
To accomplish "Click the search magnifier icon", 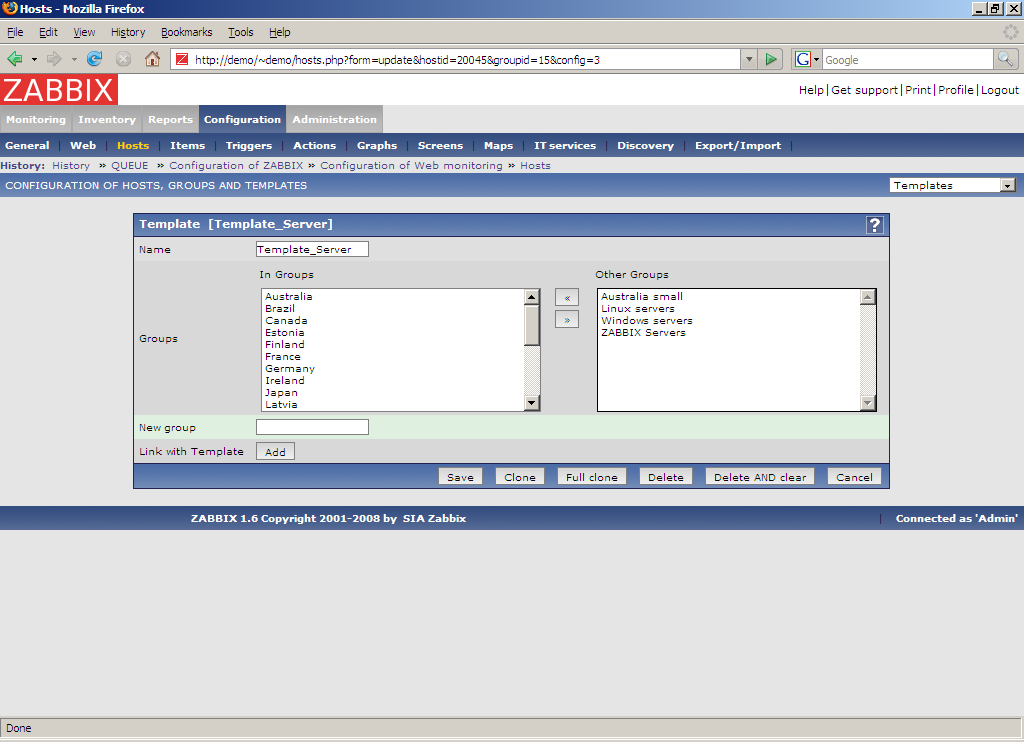I will 1005,59.
